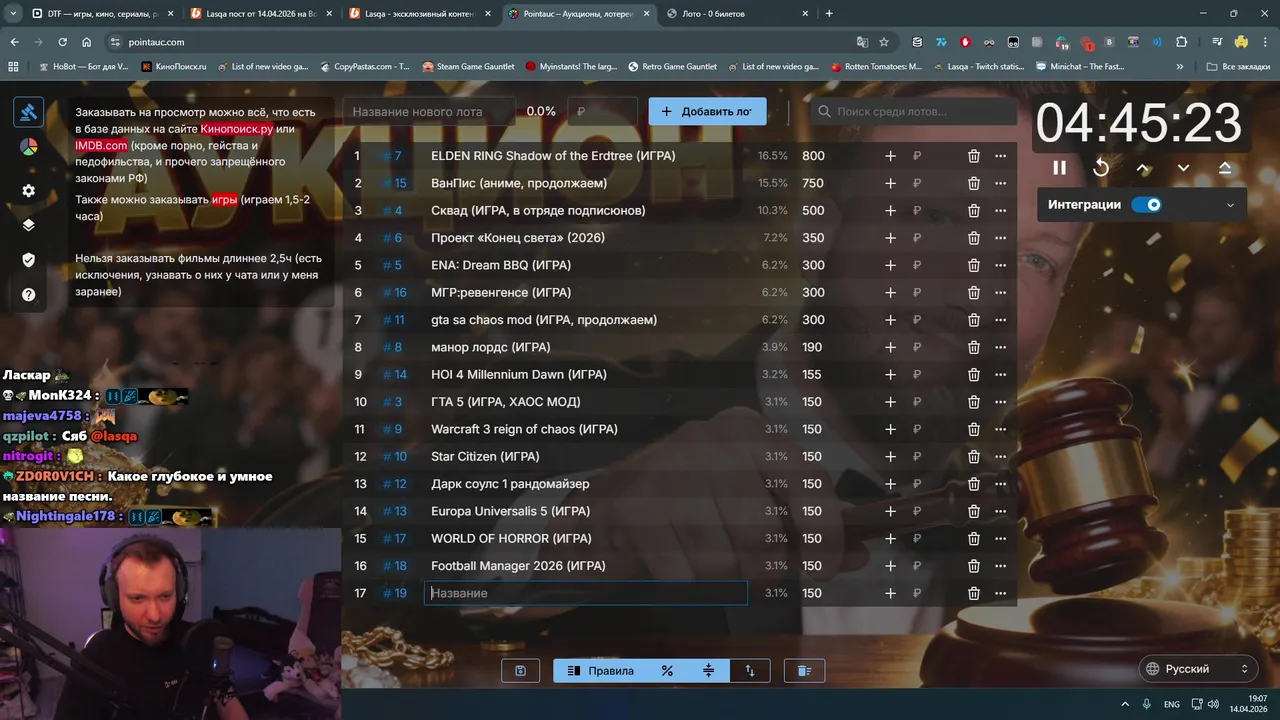Delete Дарк соулс 1 рандомайзер lot
This screenshot has width=1280, height=720.
973,484
